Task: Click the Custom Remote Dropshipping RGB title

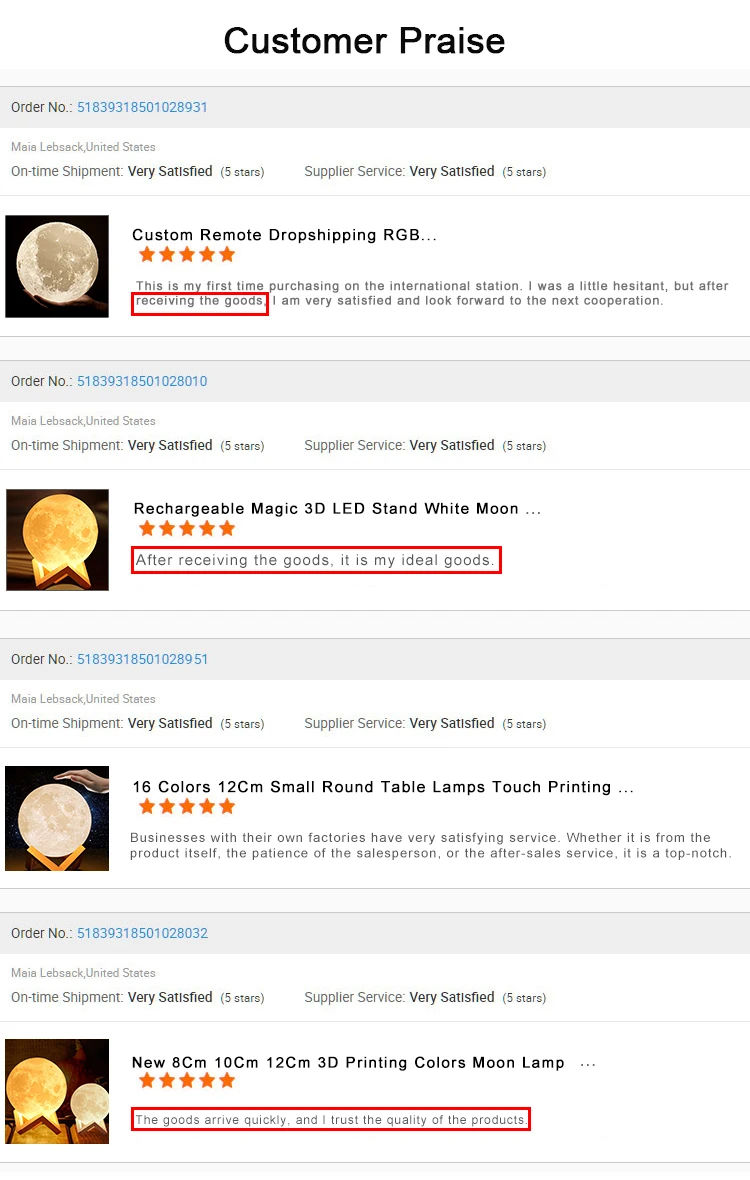Action: tap(284, 235)
